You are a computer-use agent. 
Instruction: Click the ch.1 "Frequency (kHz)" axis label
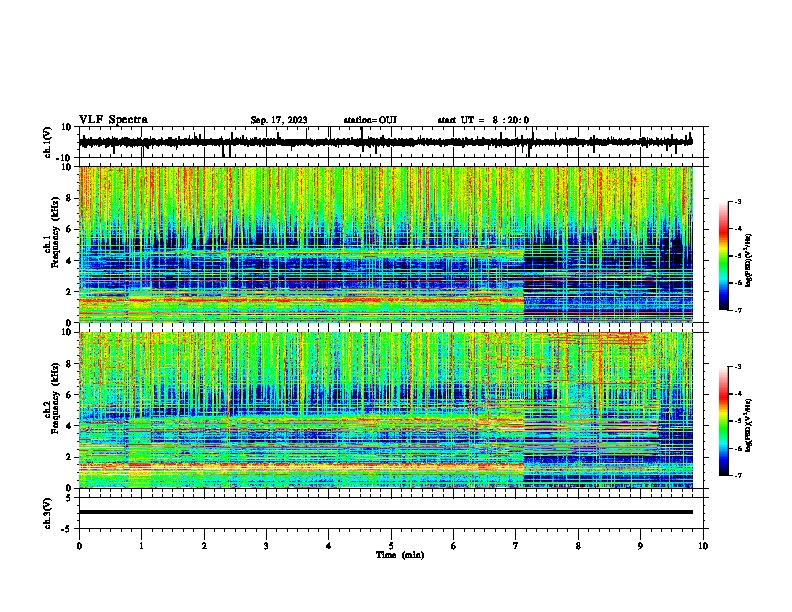55,232
